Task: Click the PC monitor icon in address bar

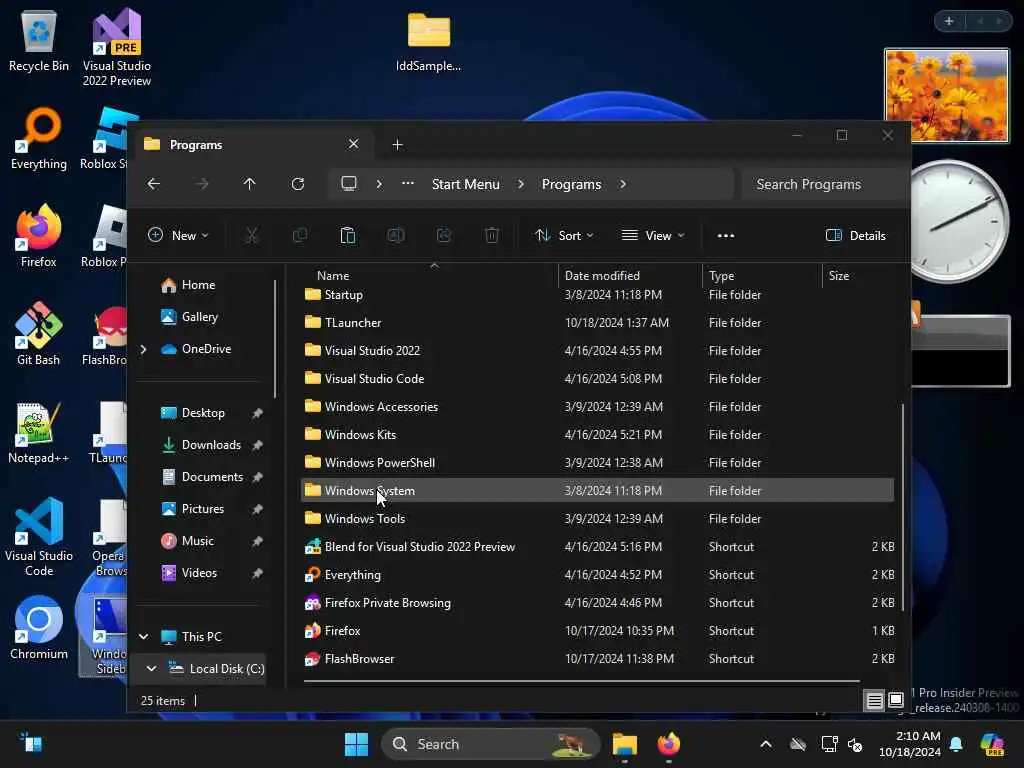Action: 349,184
